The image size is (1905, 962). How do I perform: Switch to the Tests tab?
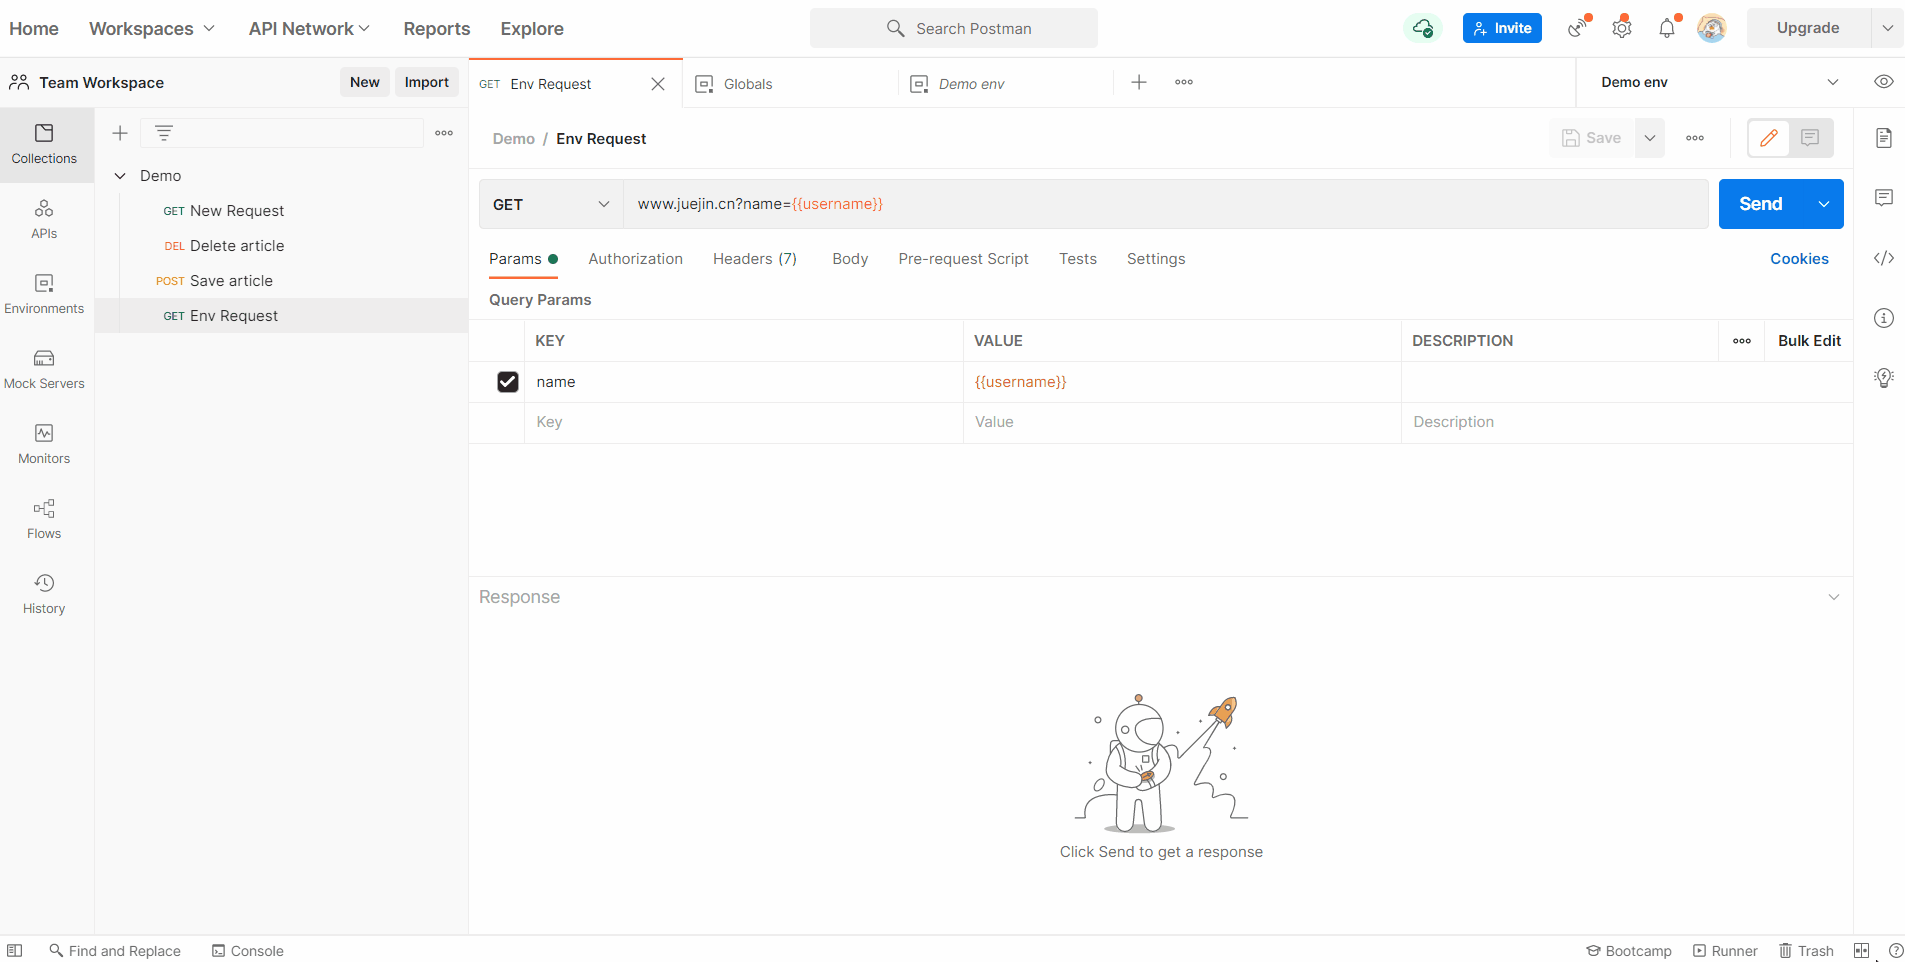coord(1078,259)
